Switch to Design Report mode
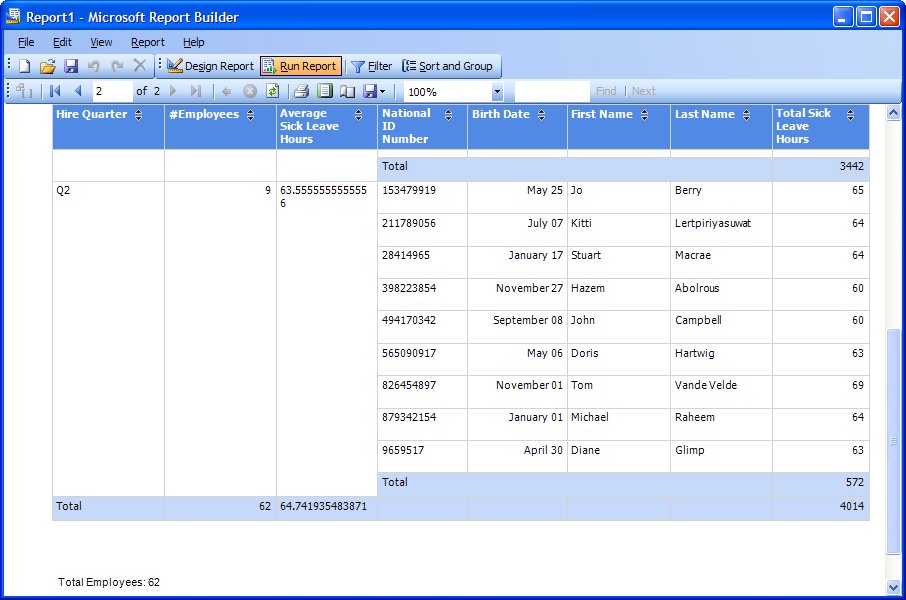Viewport: 906px width, 600px height. (x=210, y=66)
